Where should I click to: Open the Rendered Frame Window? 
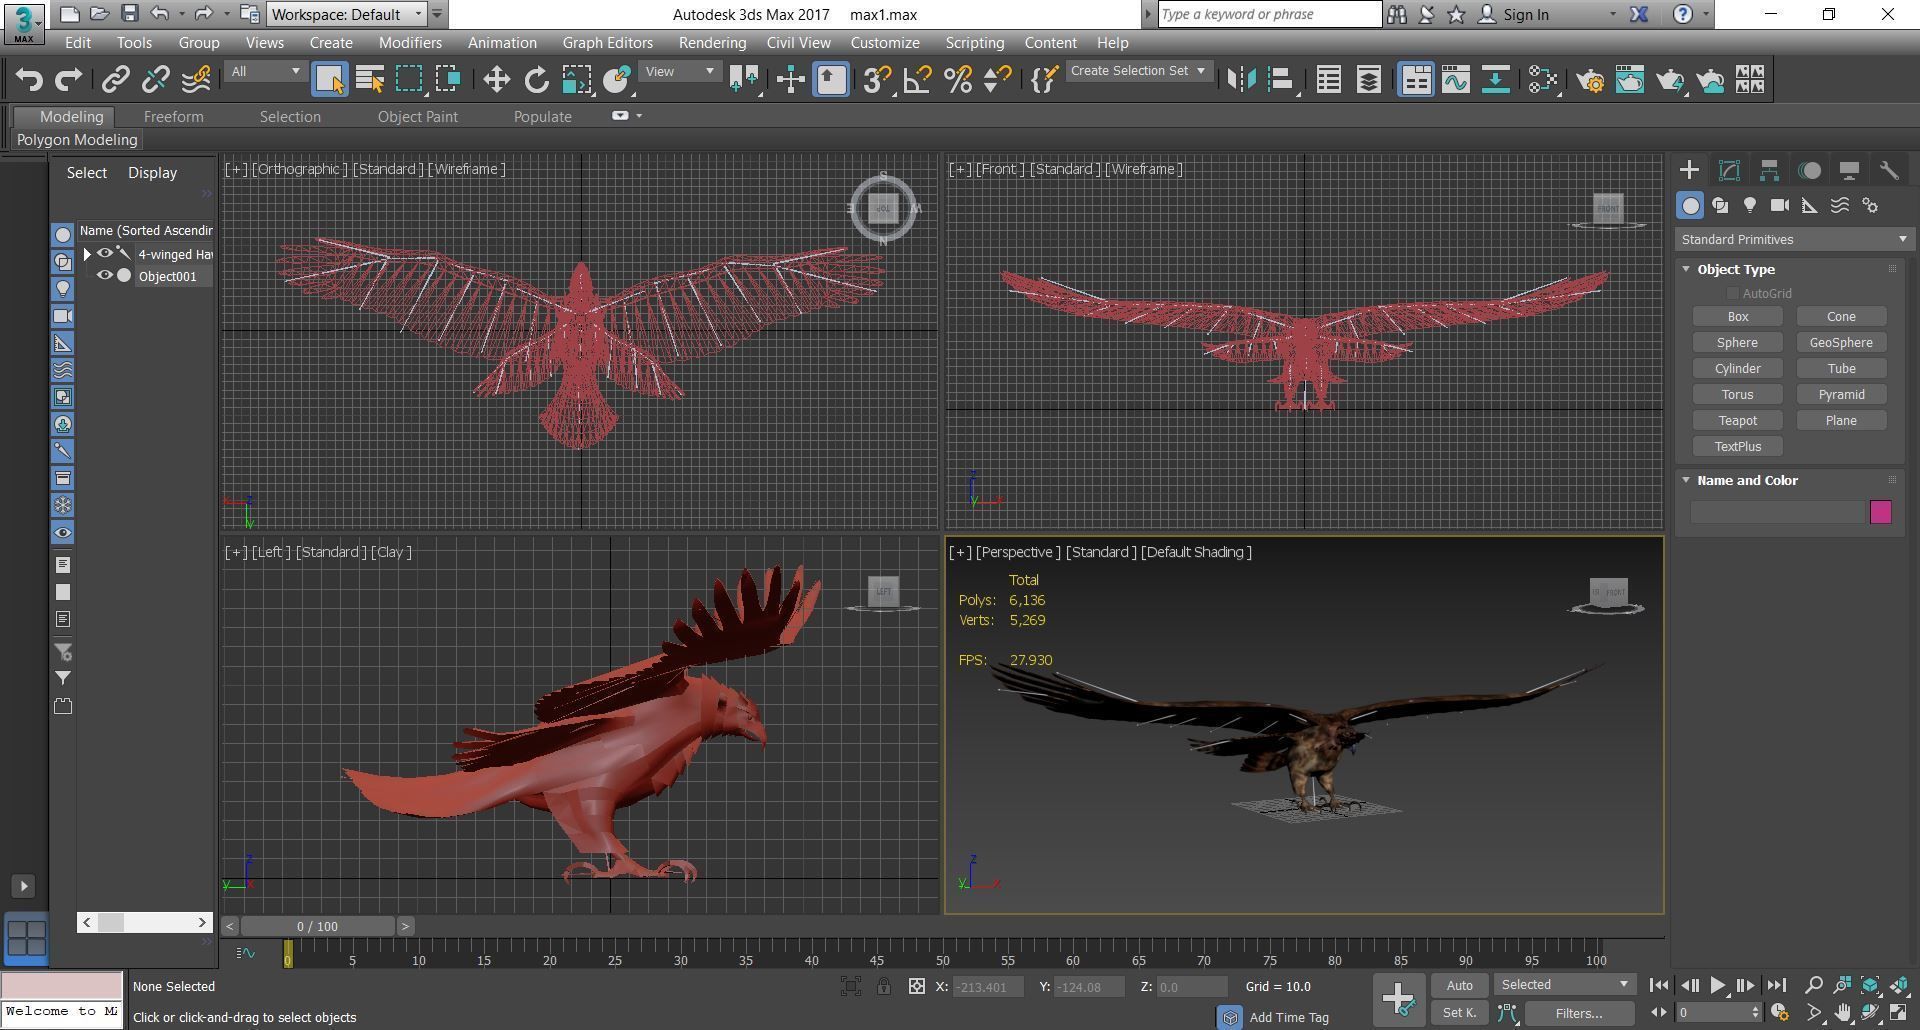(x=1630, y=79)
